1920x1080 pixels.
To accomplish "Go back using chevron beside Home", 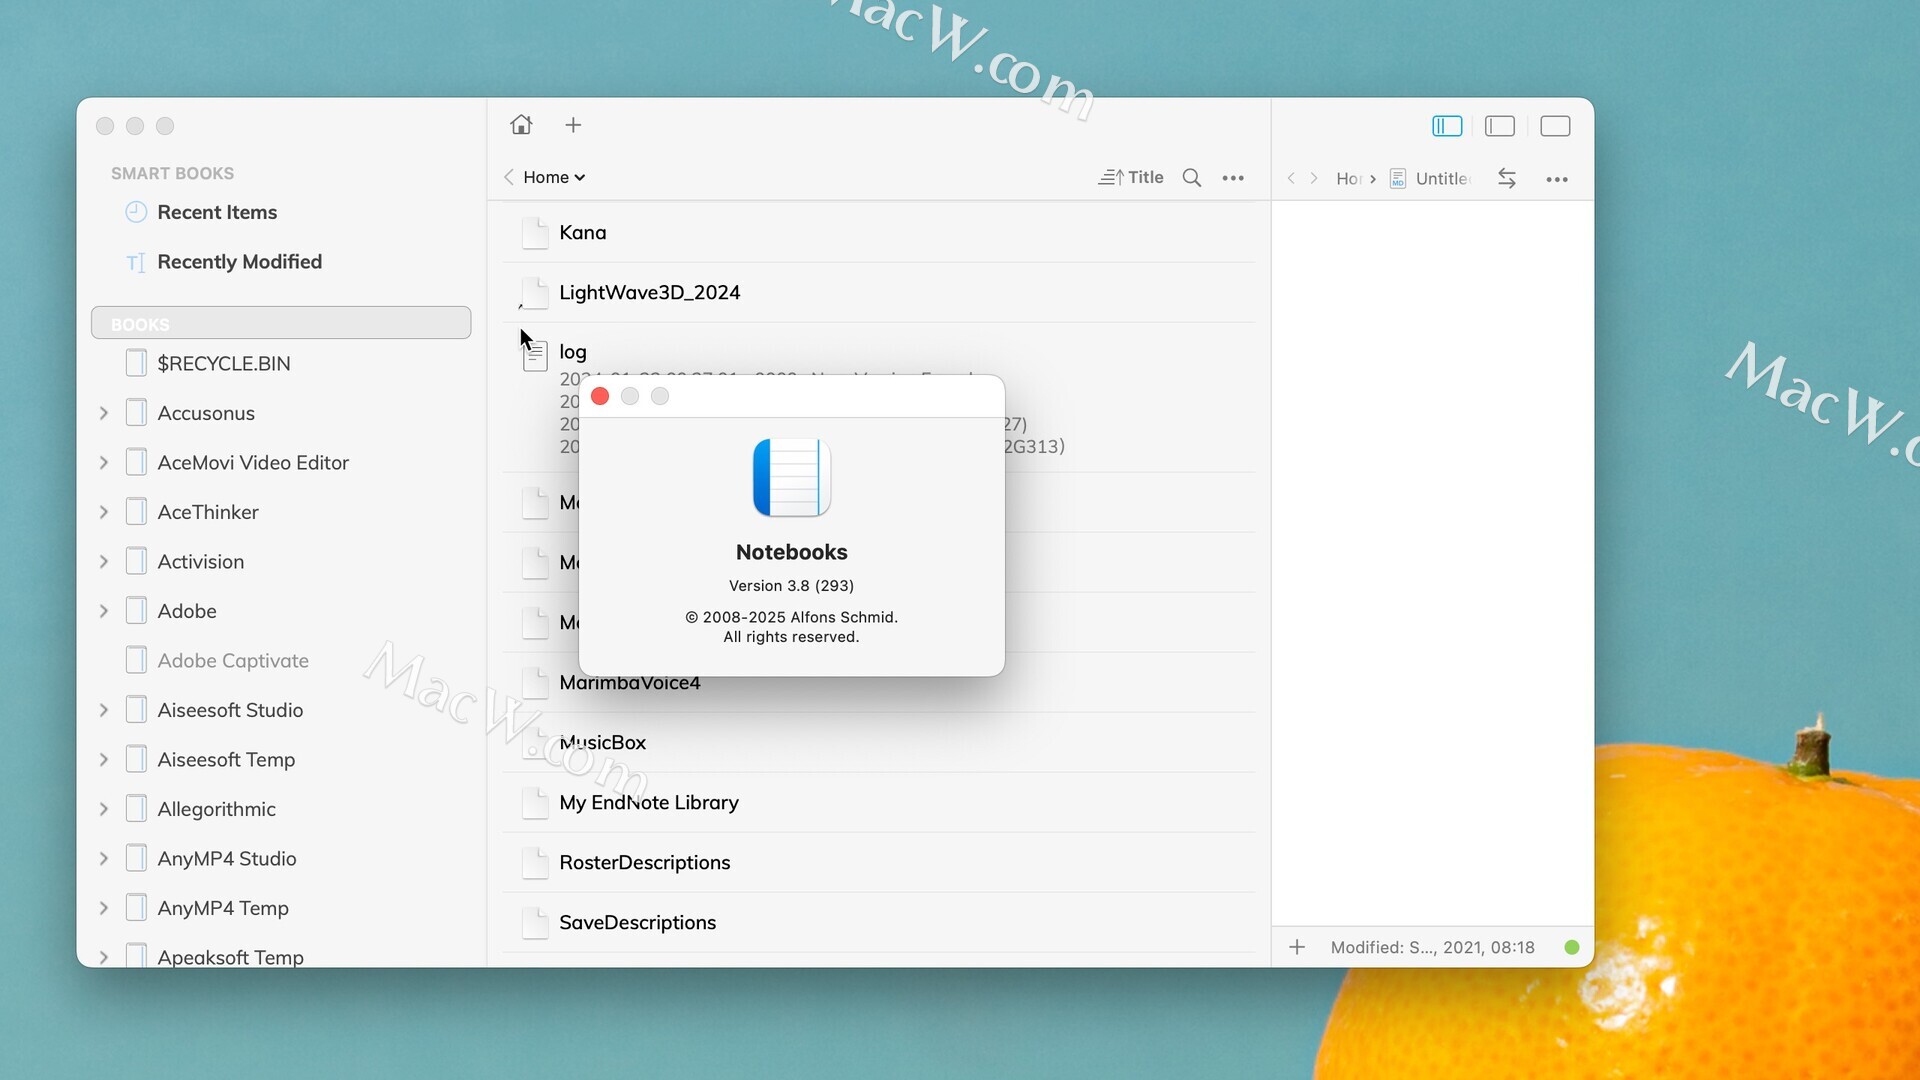I will coord(509,177).
